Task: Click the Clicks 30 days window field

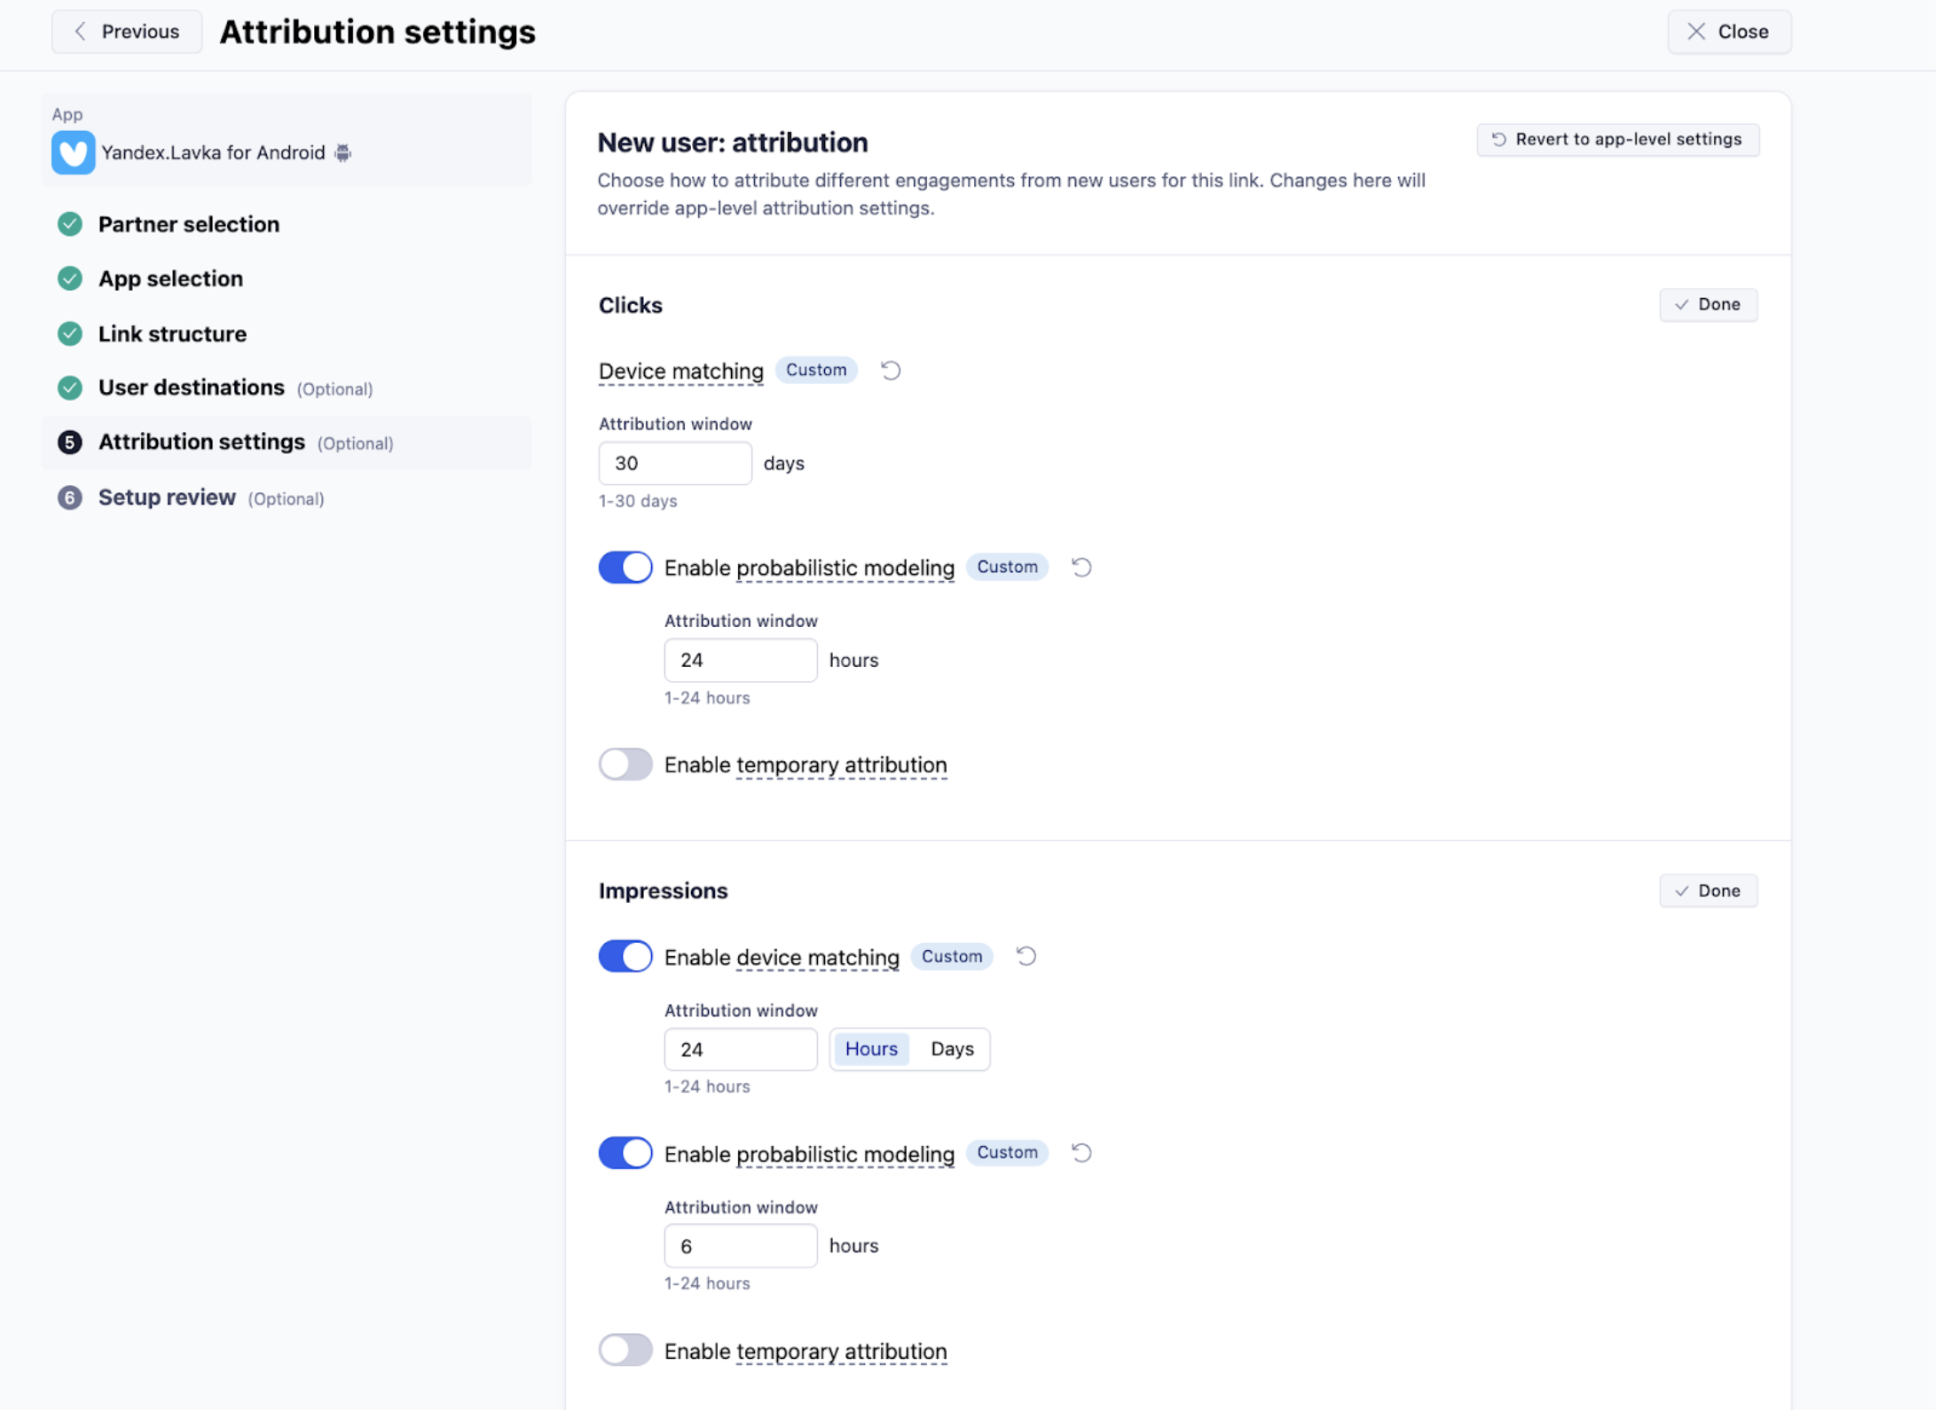Action: pos(675,464)
